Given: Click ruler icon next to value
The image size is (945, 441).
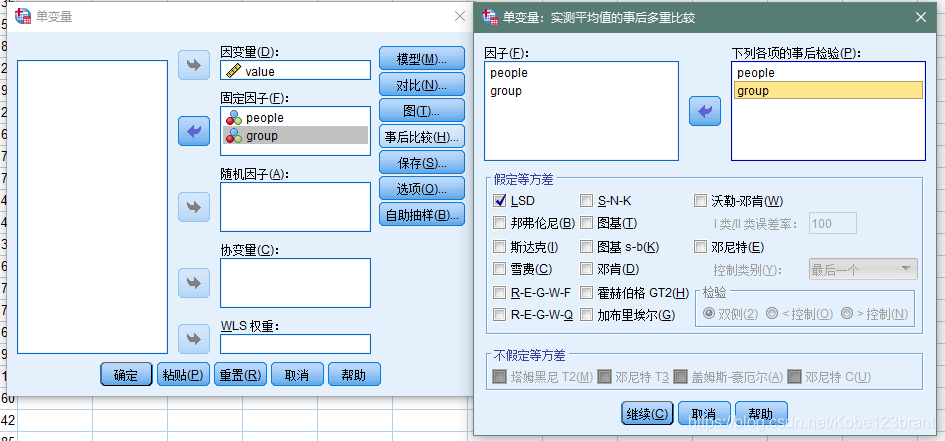Looking at the screenshot, I should coord(233,71).
